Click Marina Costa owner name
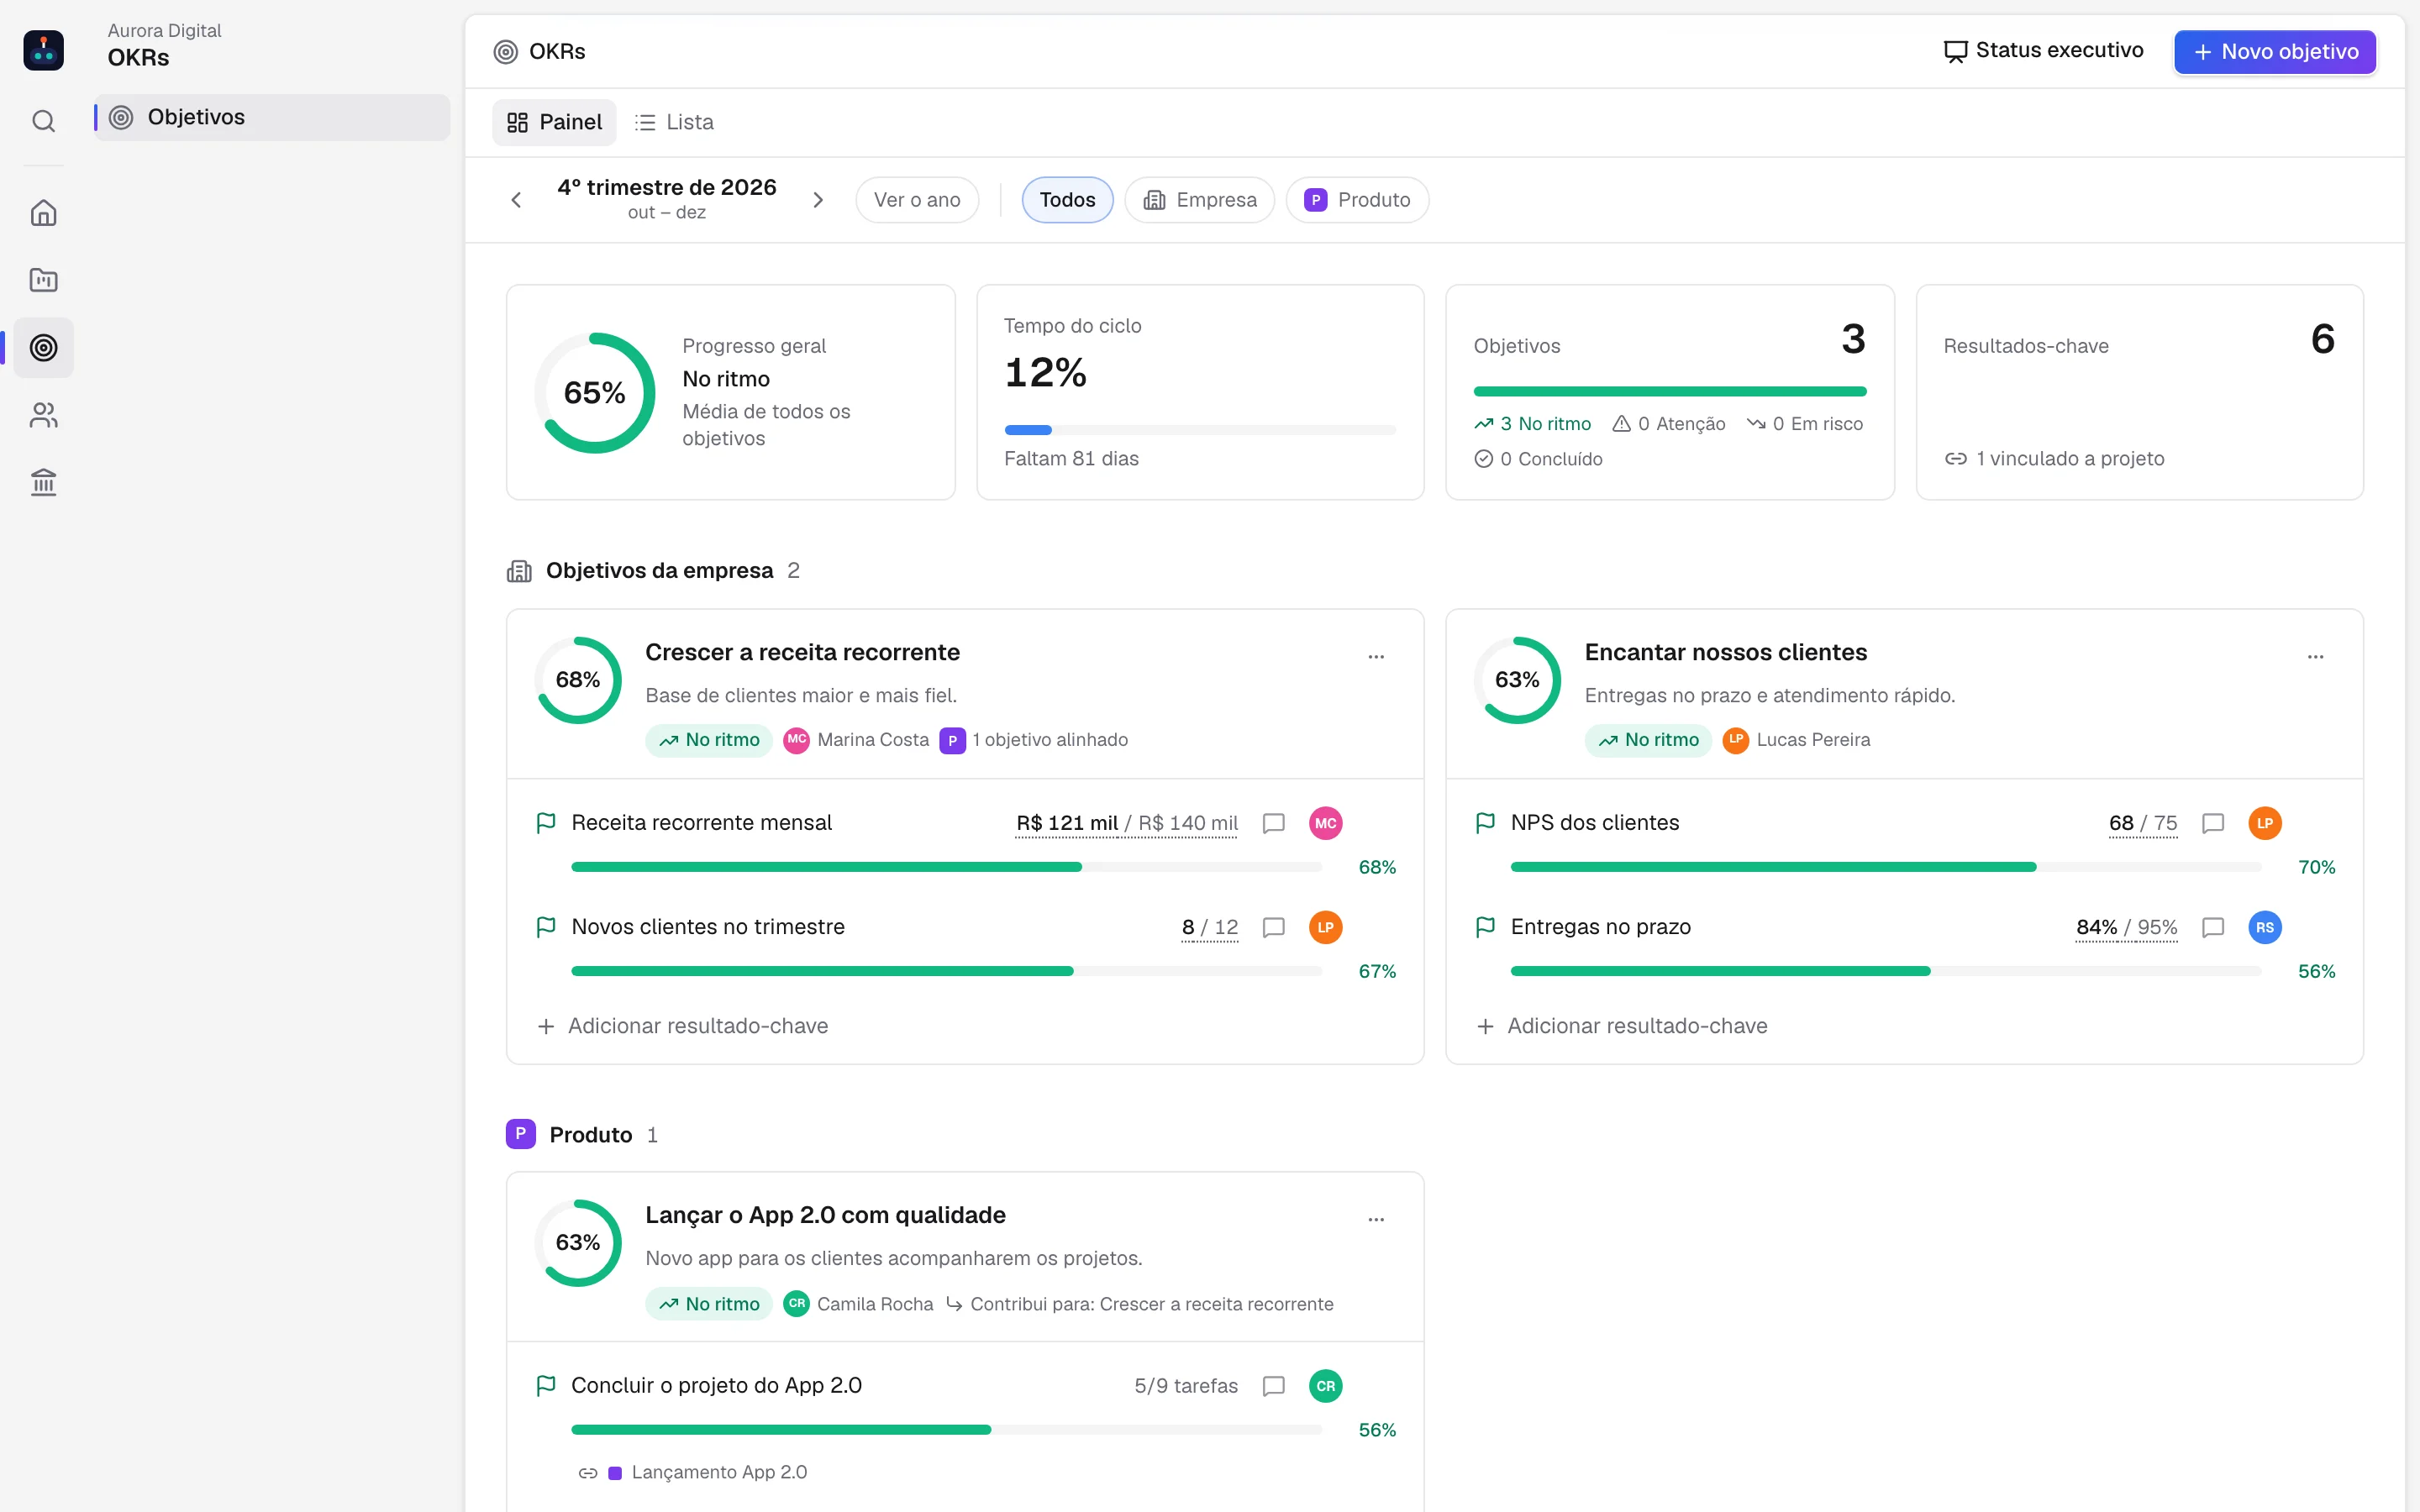The height and width of the screenshot is (1512, 2420). (x=873, y=740)
